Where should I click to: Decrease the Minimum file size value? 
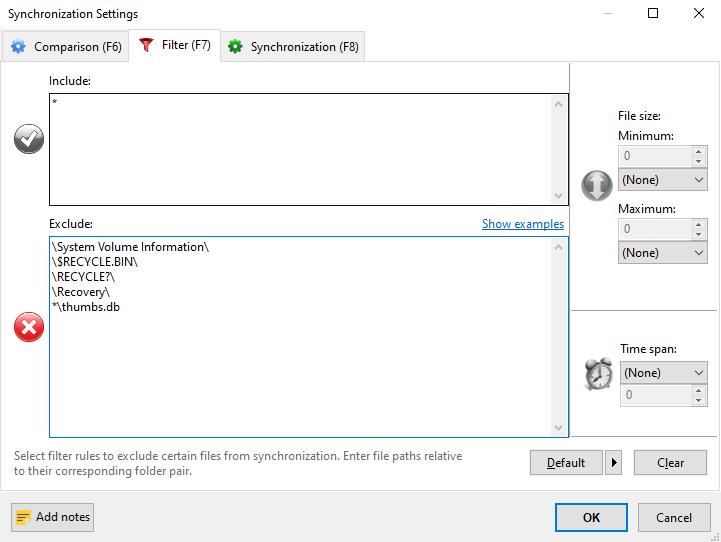[698, 161]
